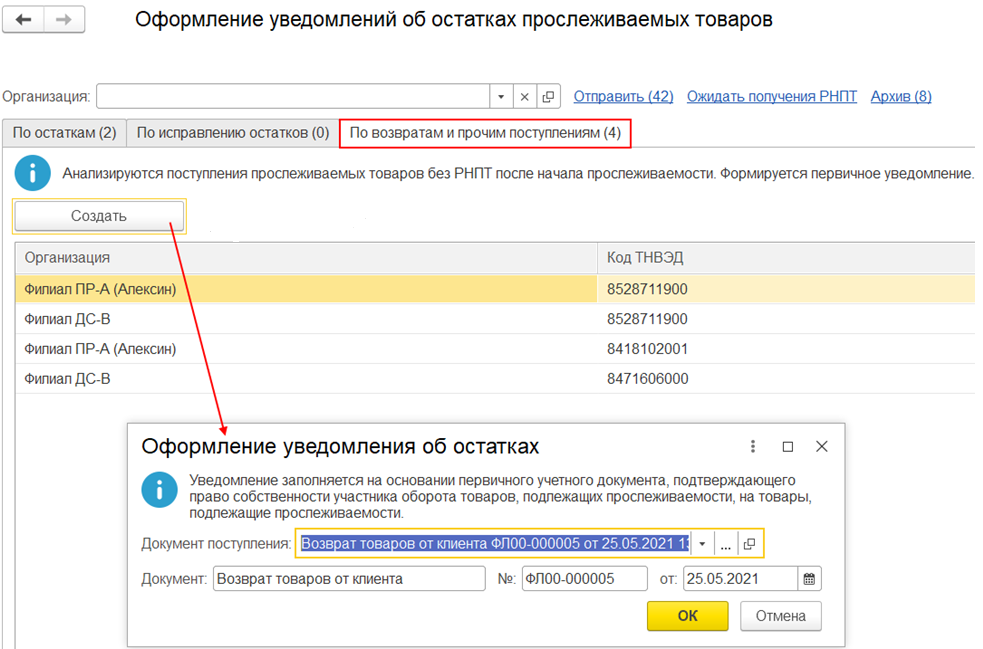Viewport: 983px width, 649px height.
Task: Expand the Организация dropdown list
Action: pyautogui.click(x=501, y=97)
